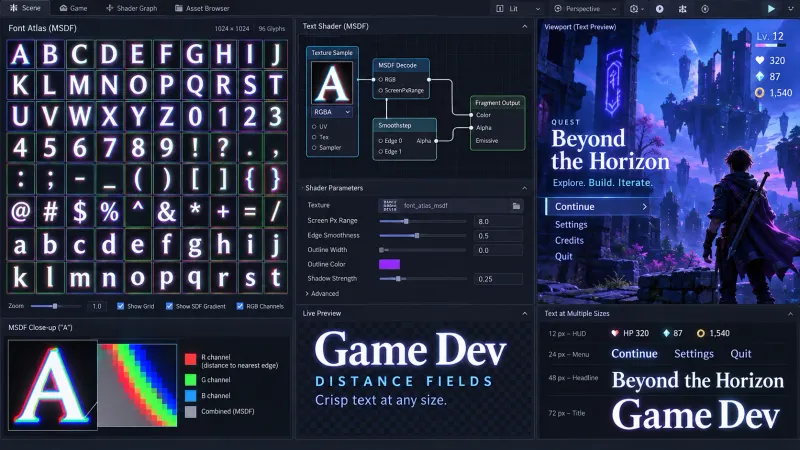The height and width of the screenshot is (450, 800).
Task: Click the Edge 0 port on Smoothstep node
Action: [381, 141]
